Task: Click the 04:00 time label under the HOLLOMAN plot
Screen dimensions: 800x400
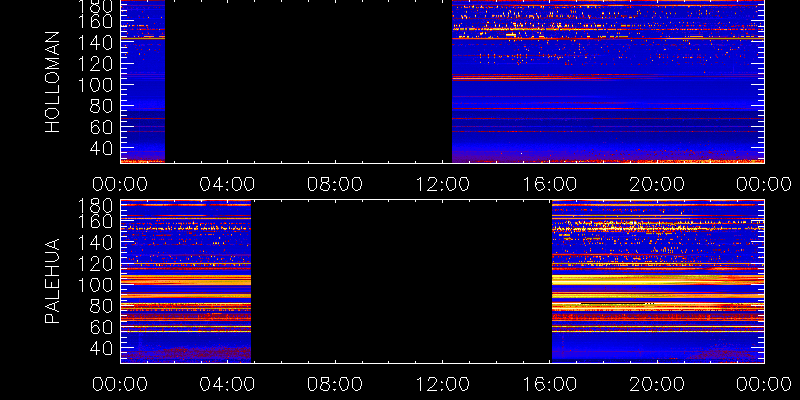Action: click(227, 184)
